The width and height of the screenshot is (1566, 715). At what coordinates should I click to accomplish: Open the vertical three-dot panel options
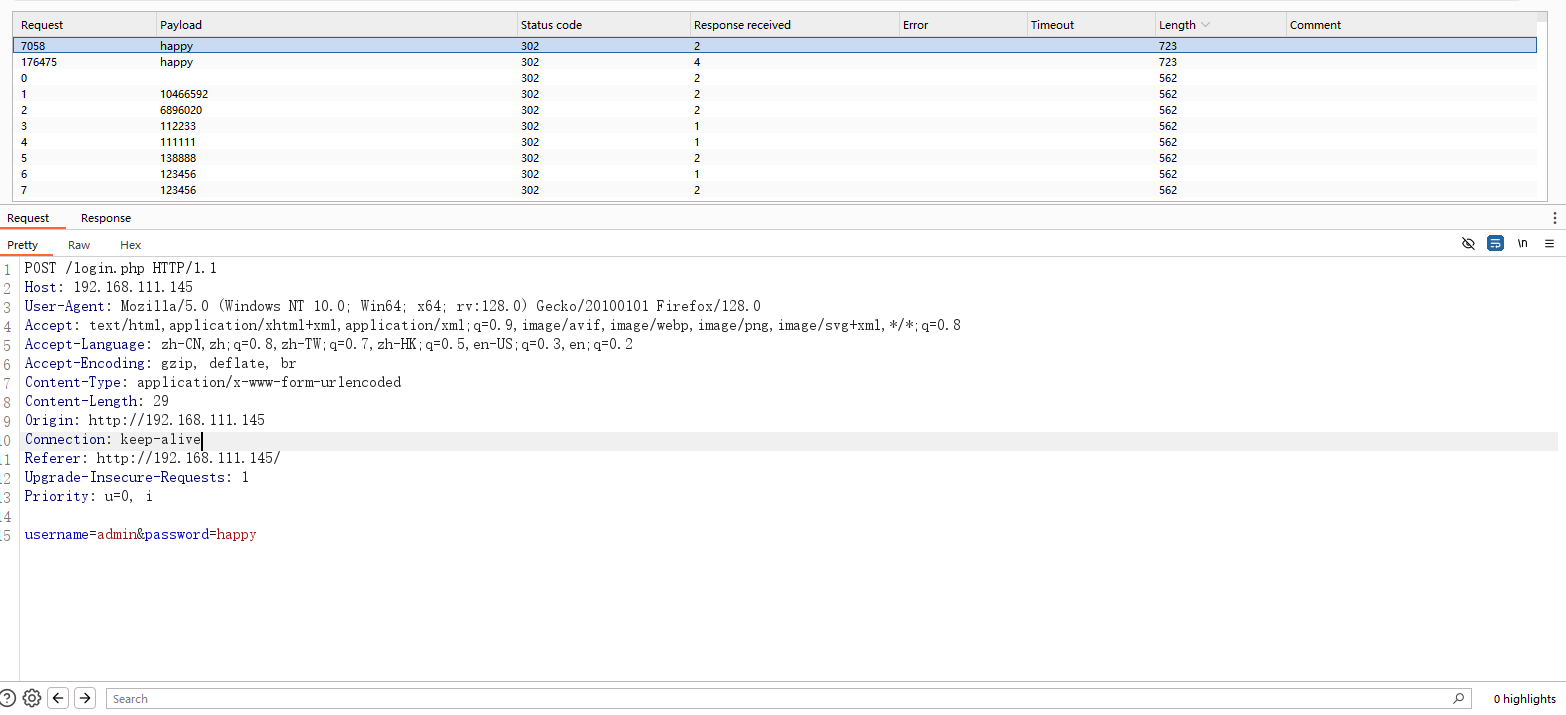[1554, 218]
